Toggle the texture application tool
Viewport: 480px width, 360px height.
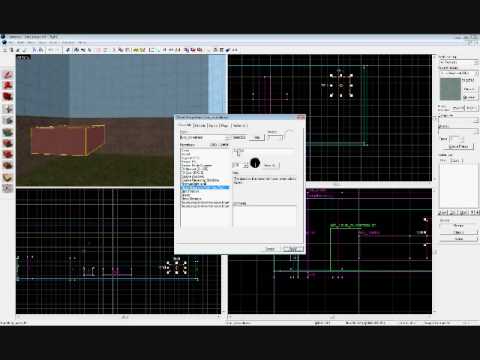(x=8, y=131)
